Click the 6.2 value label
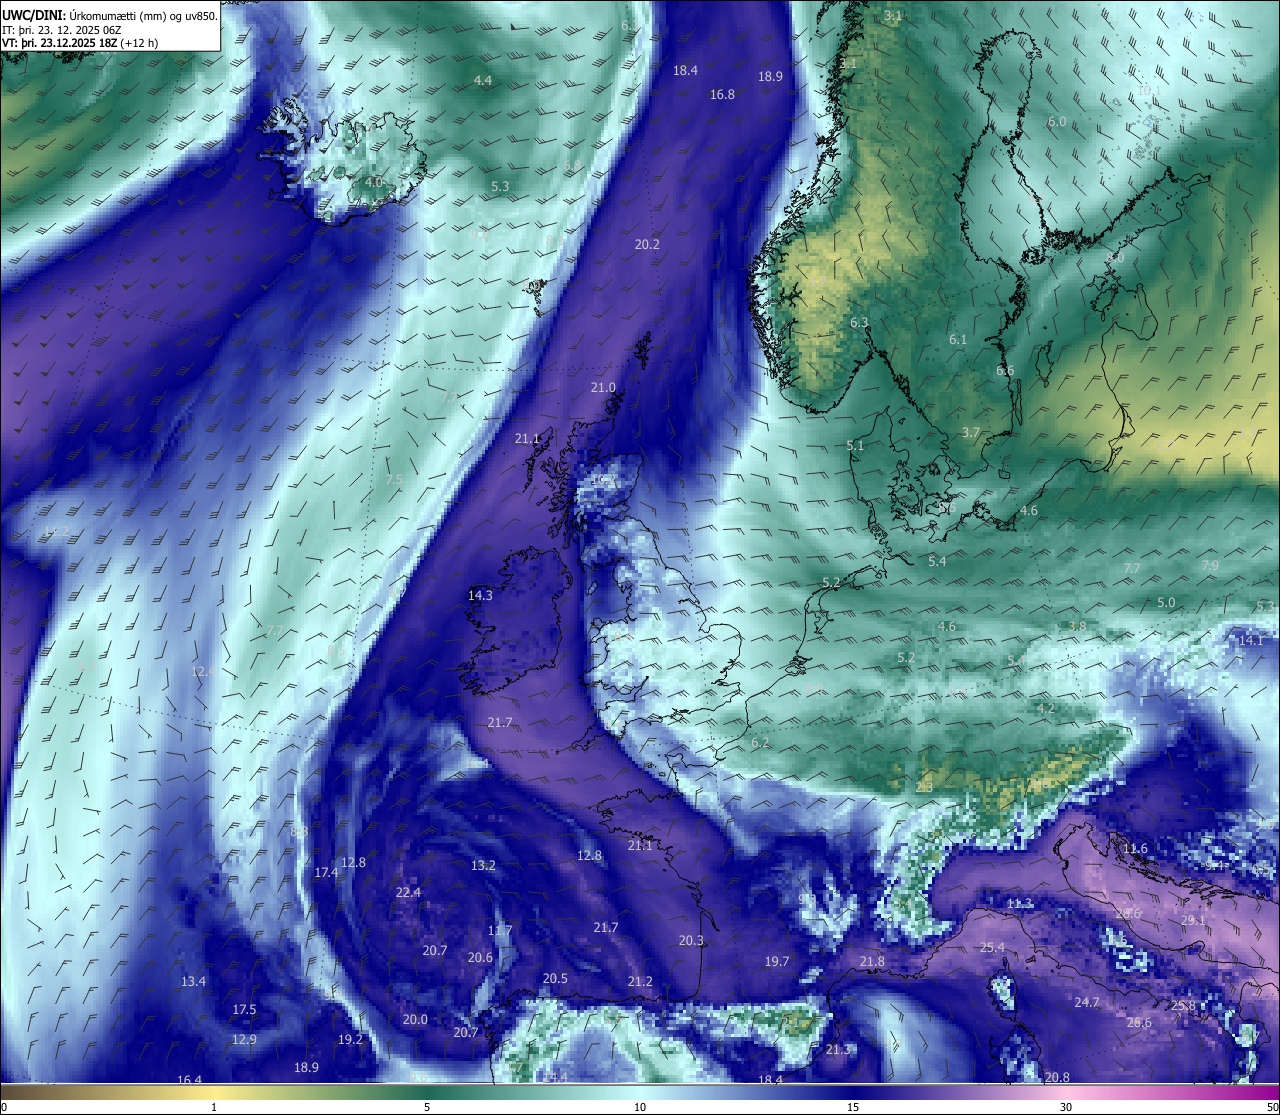This screenshot has width=1280, height=1115. coord(760,742)
